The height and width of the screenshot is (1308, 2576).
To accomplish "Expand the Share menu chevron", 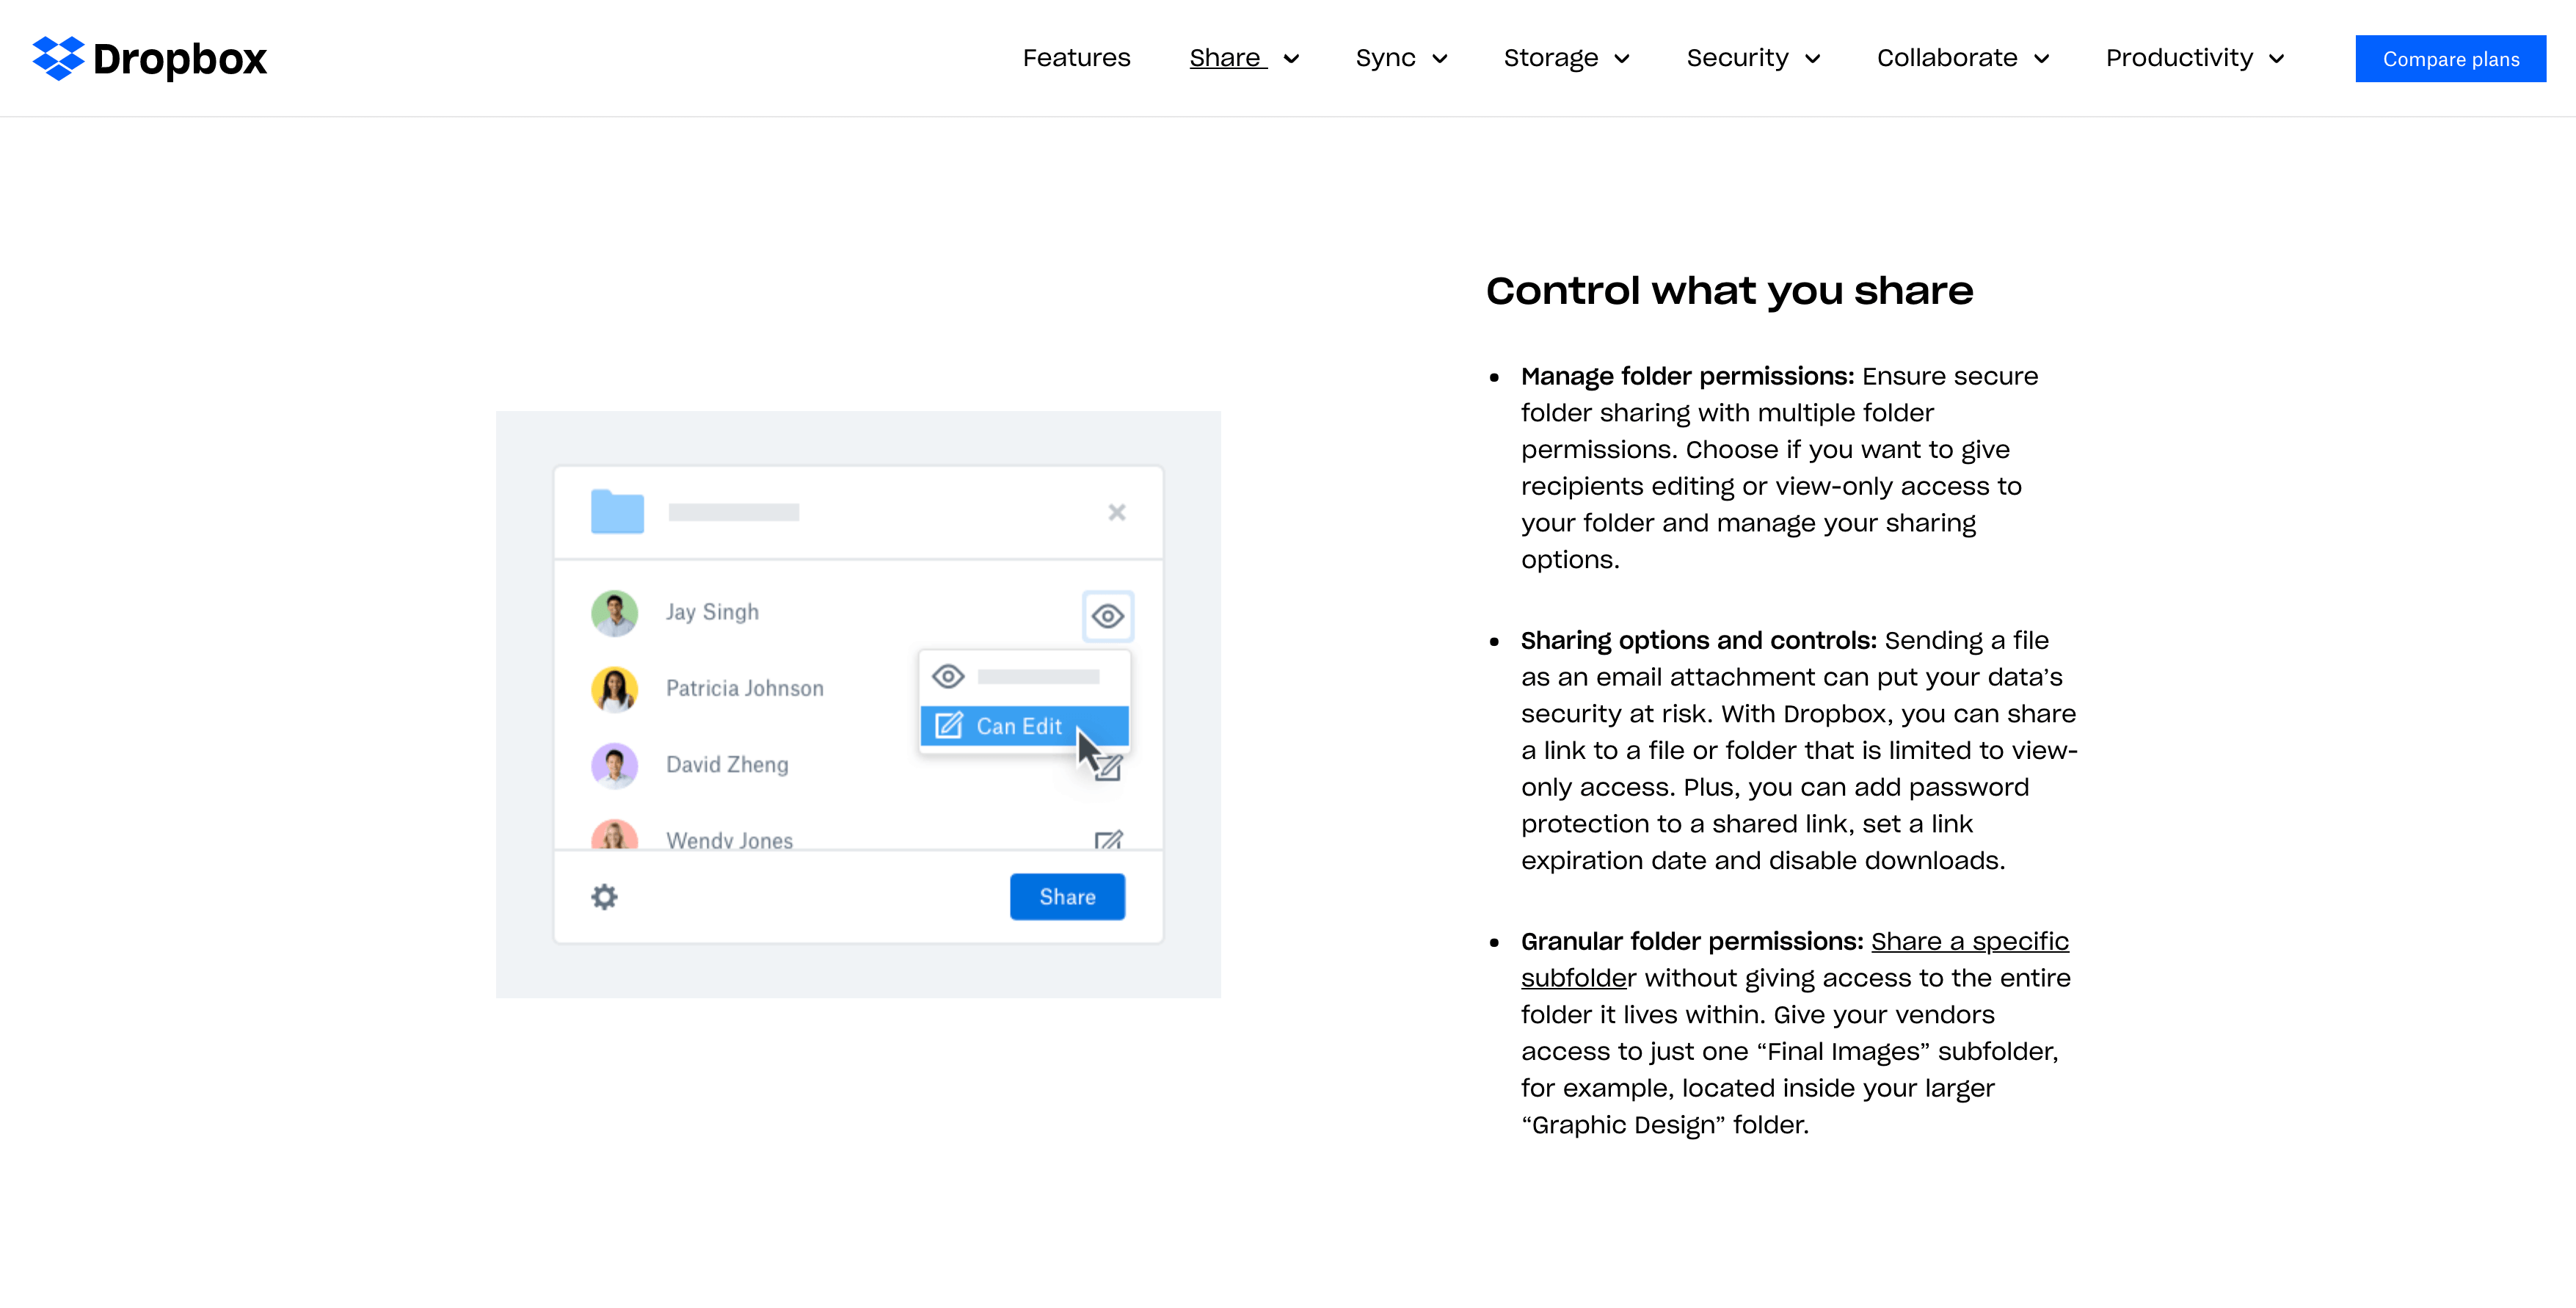I will click(x=1291, y=59).
